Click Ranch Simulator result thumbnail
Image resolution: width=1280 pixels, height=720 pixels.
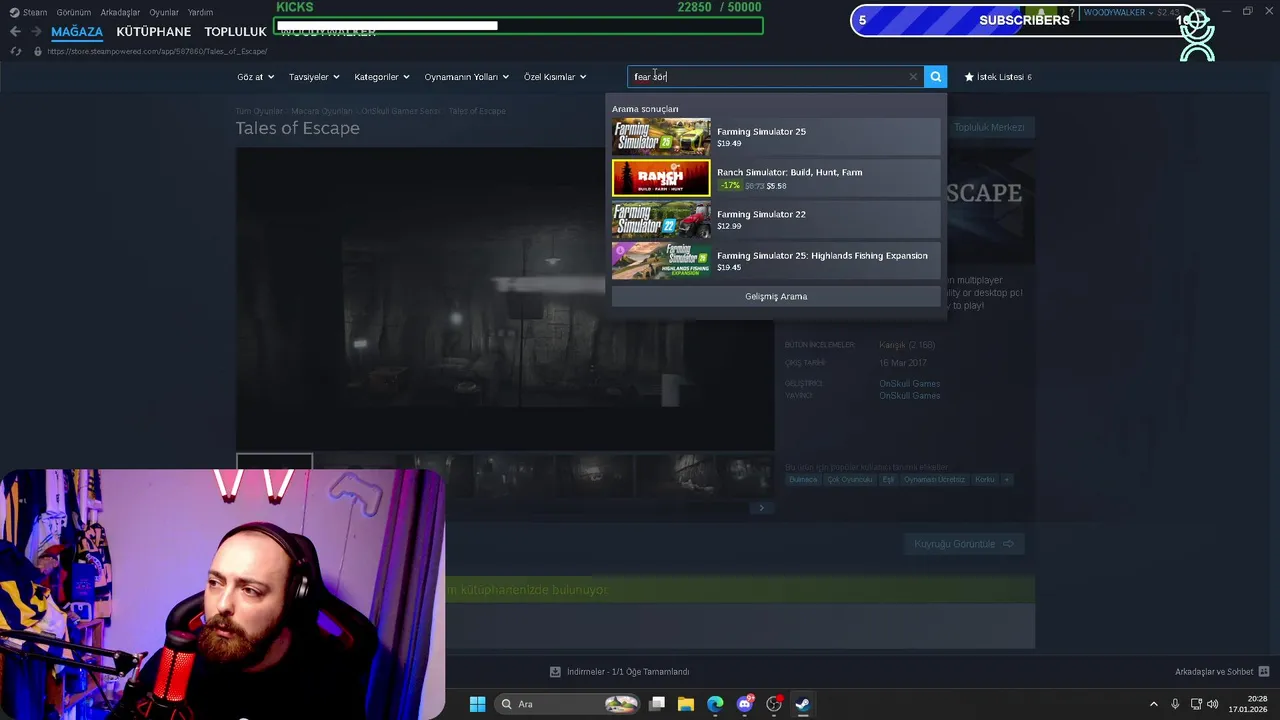click(x=661, y=178)
